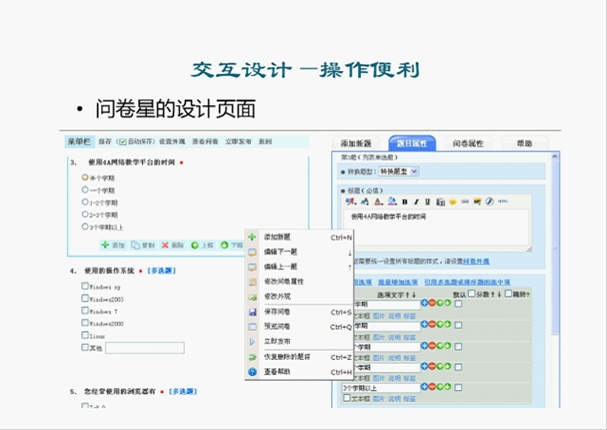607x430 pixels.
Task: Click the floppy disk icon beside 保存问卷
Action: 252,312
